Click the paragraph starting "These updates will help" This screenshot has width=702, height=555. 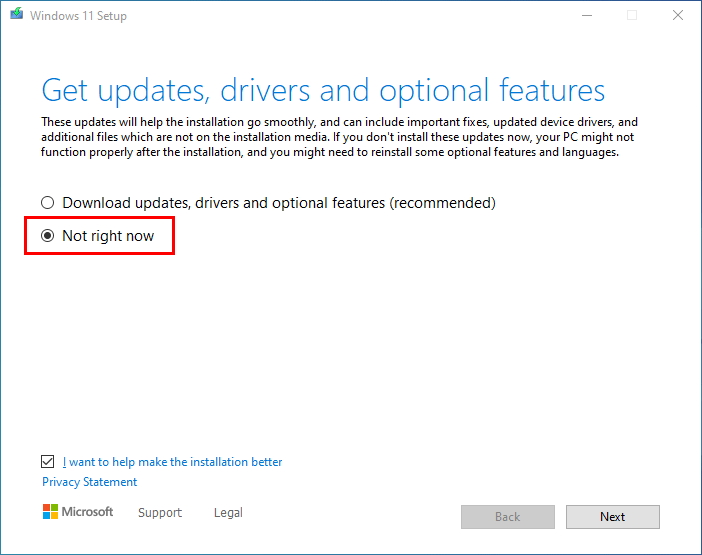point(339,137)
